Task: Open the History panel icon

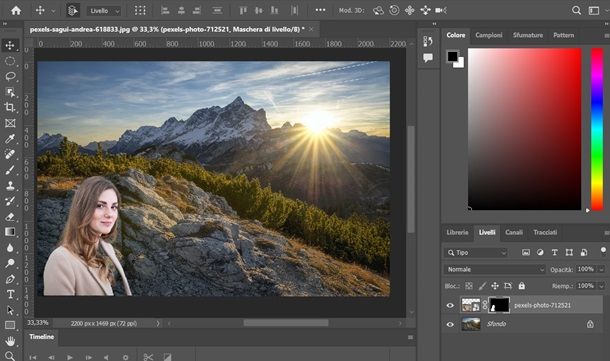Action: (428, 41)
